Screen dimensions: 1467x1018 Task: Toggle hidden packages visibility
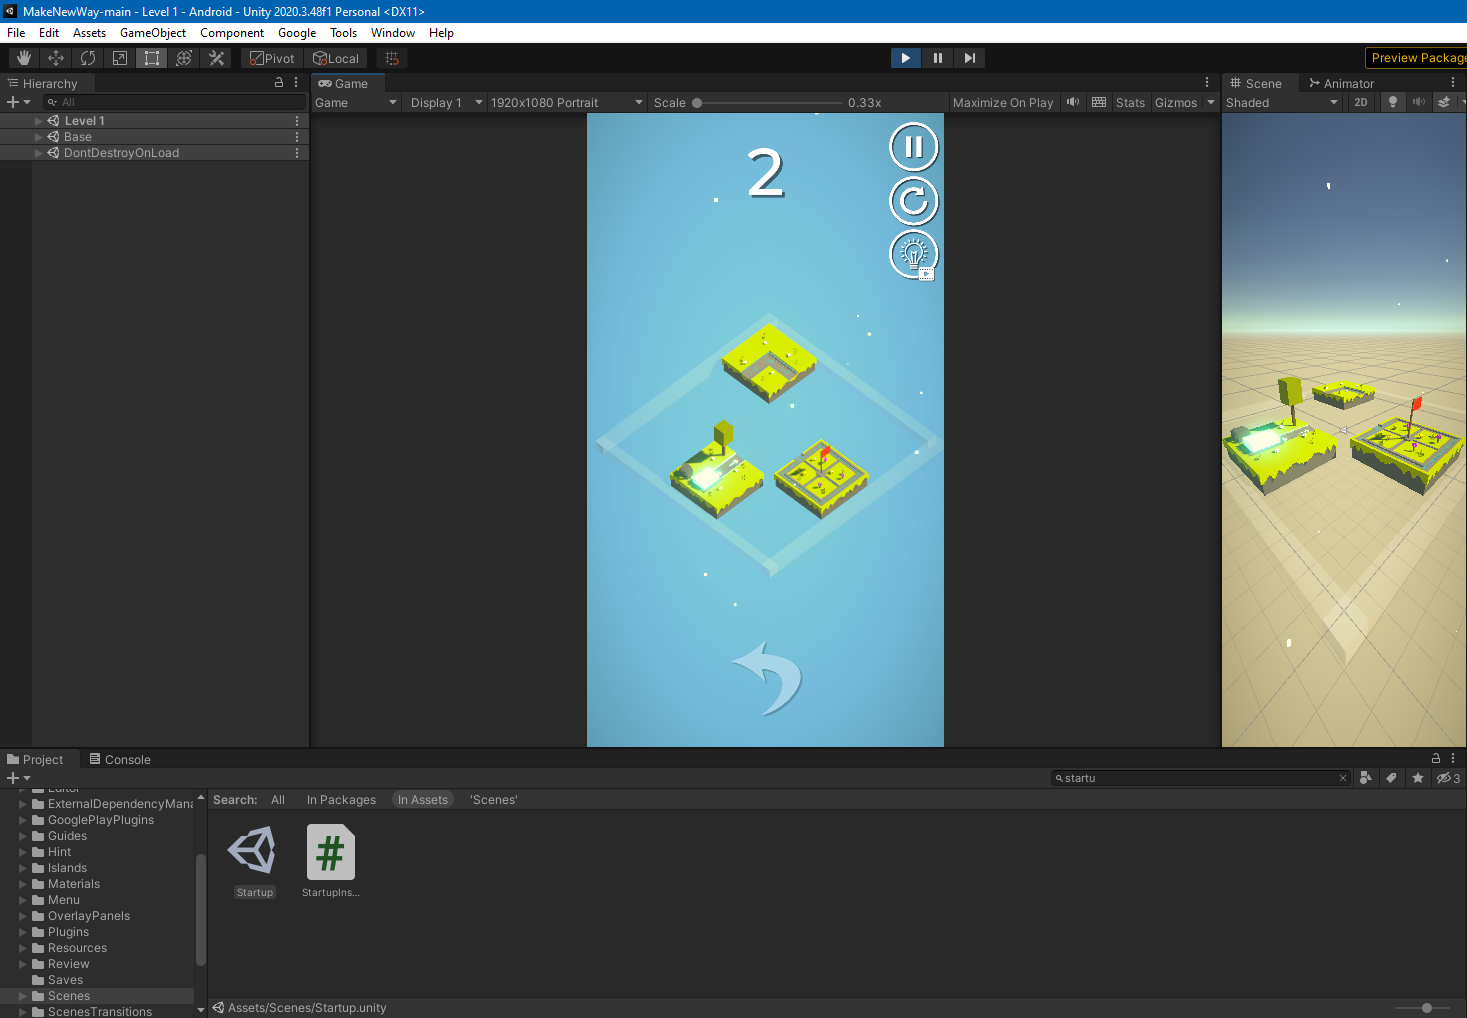tap(1448, 778)
